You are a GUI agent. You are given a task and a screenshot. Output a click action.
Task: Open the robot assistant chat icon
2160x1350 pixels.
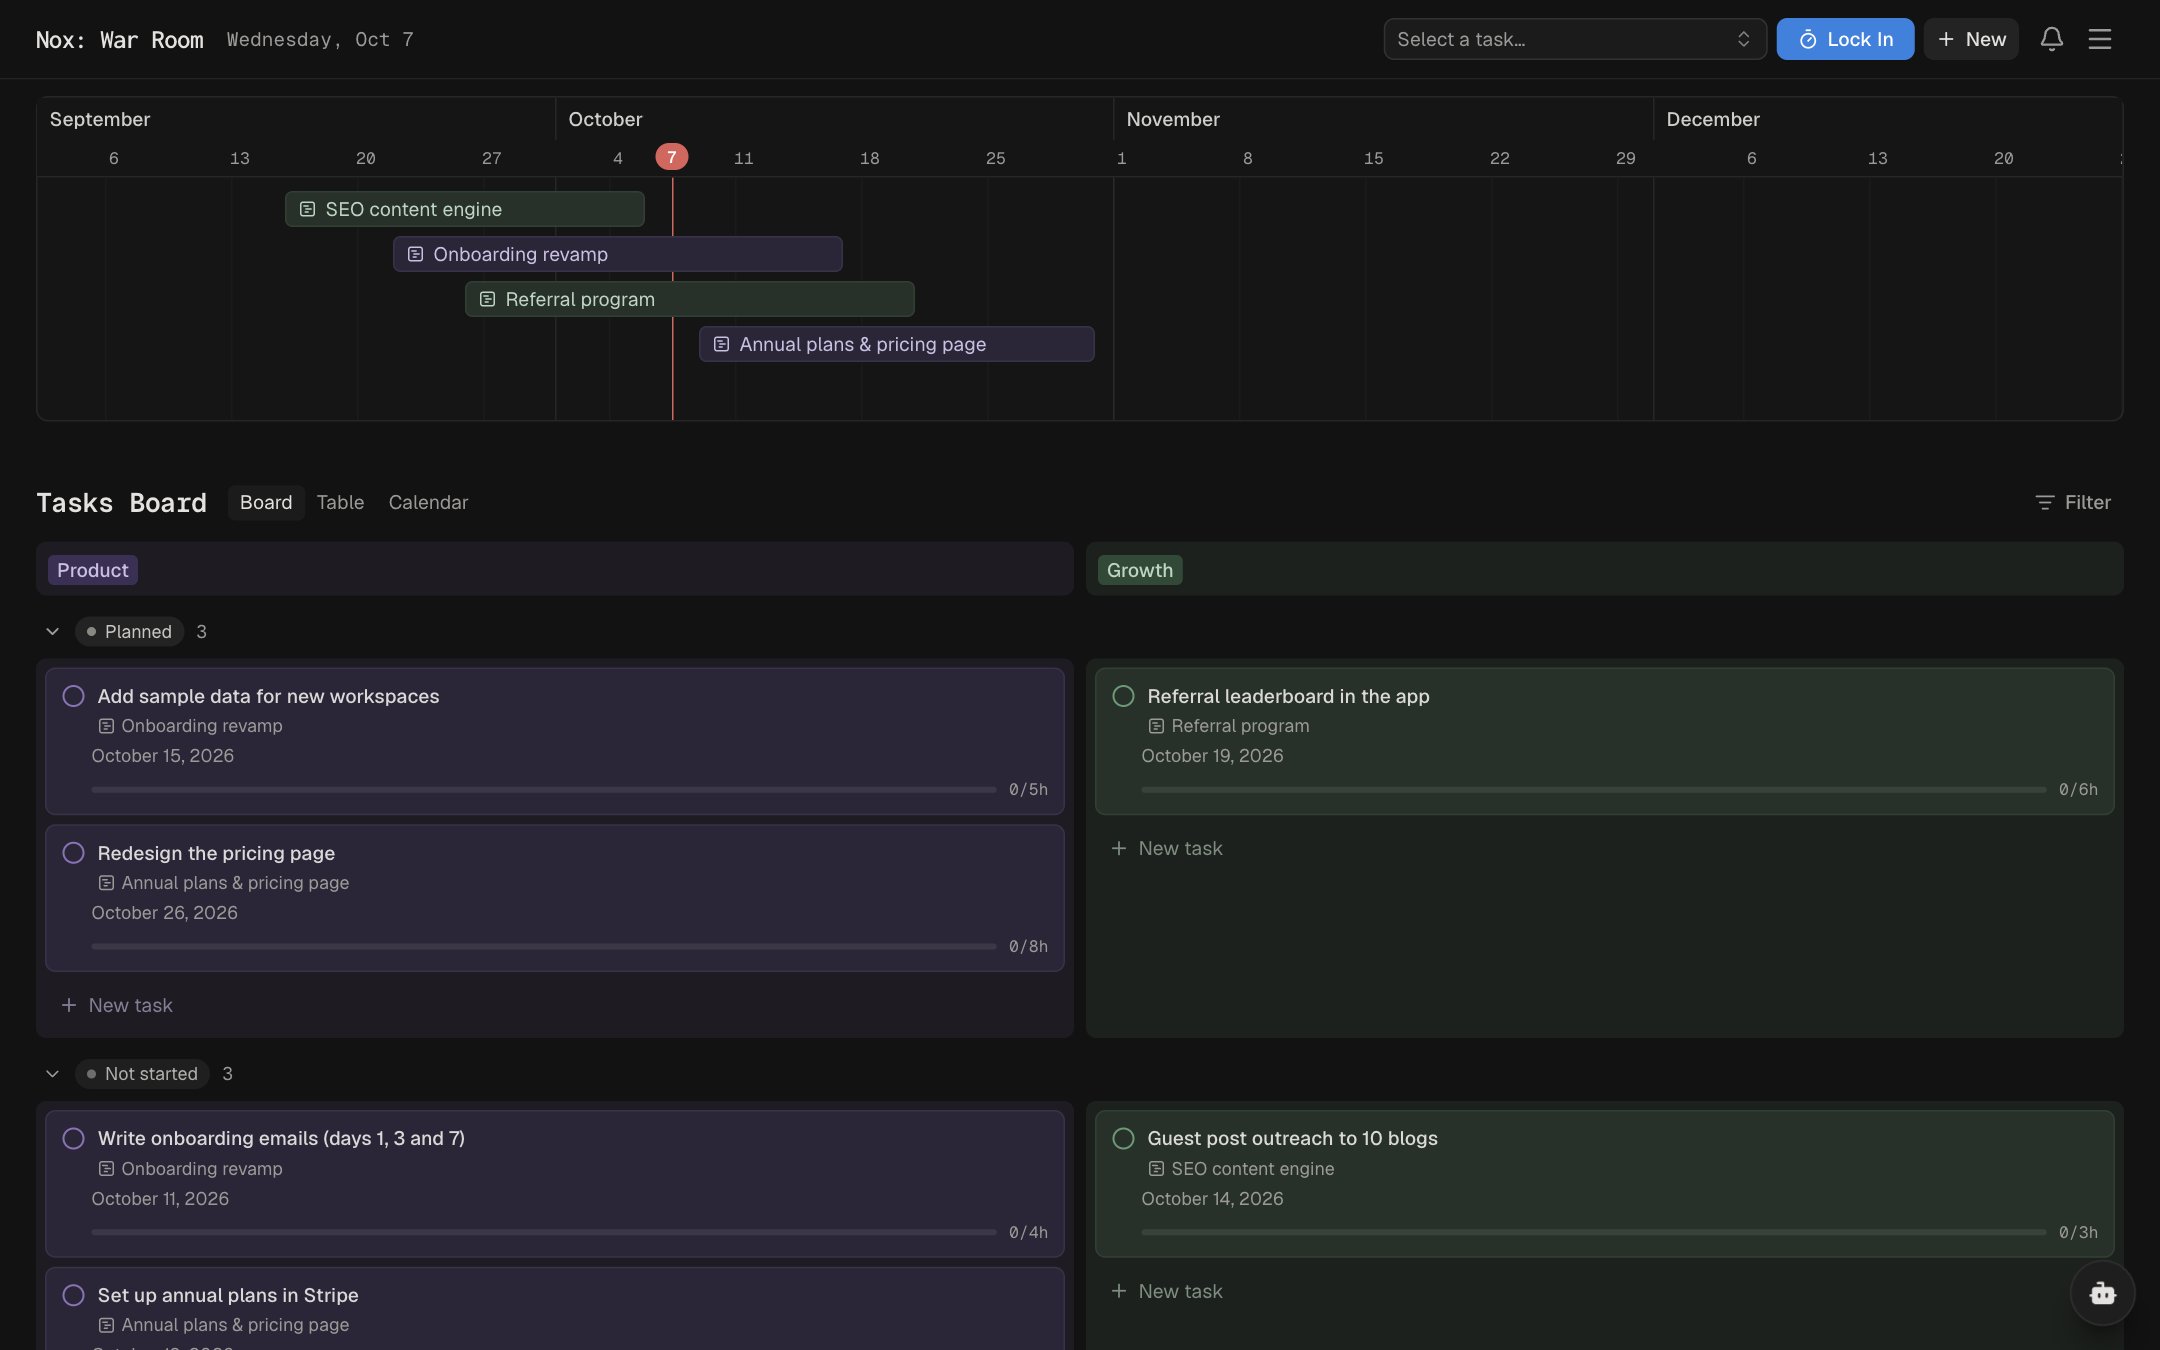(2102, 1293)
